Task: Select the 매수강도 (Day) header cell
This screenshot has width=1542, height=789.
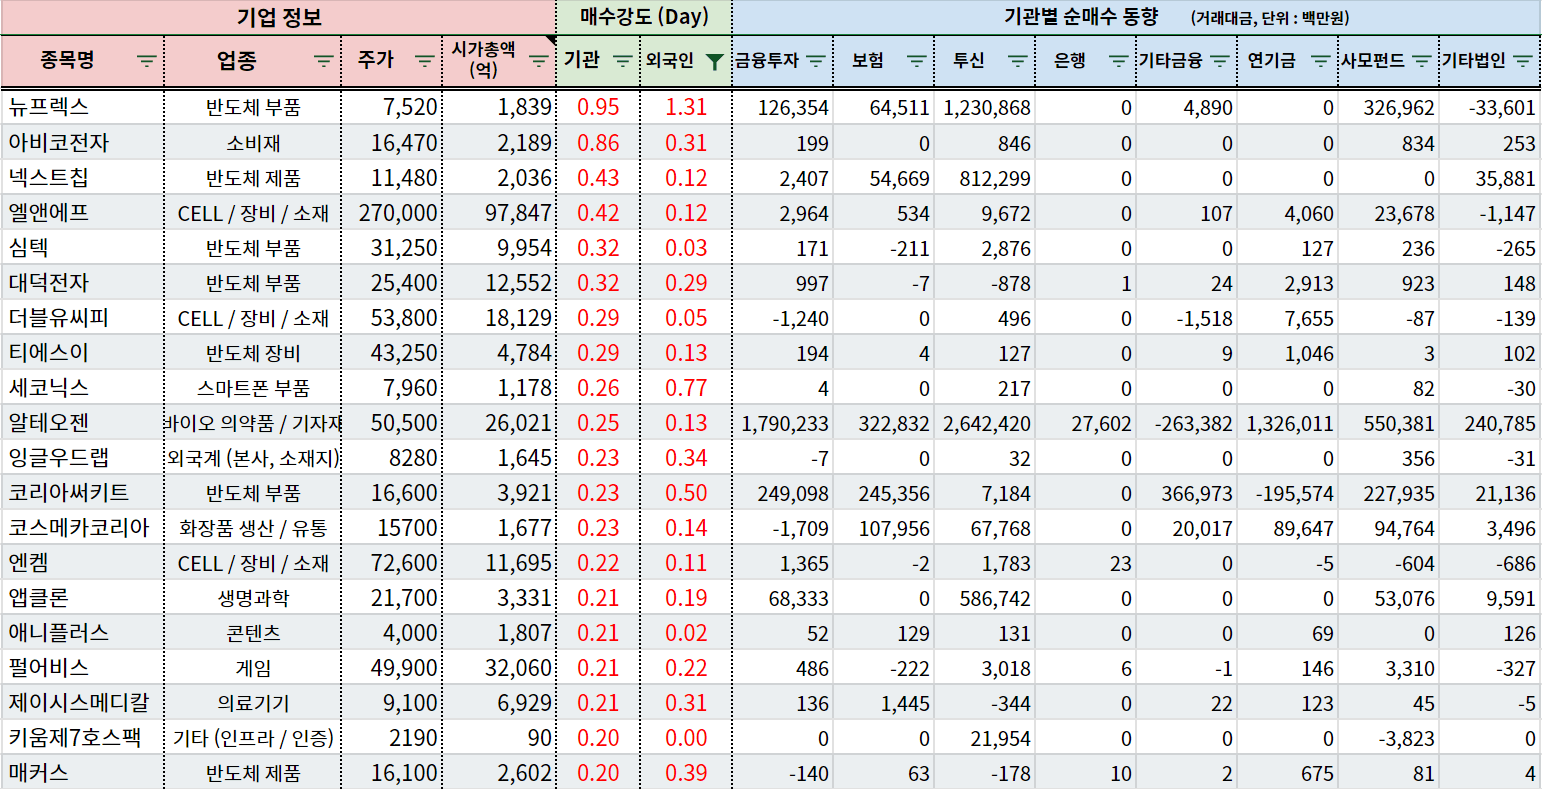Action: coord(644,17)
